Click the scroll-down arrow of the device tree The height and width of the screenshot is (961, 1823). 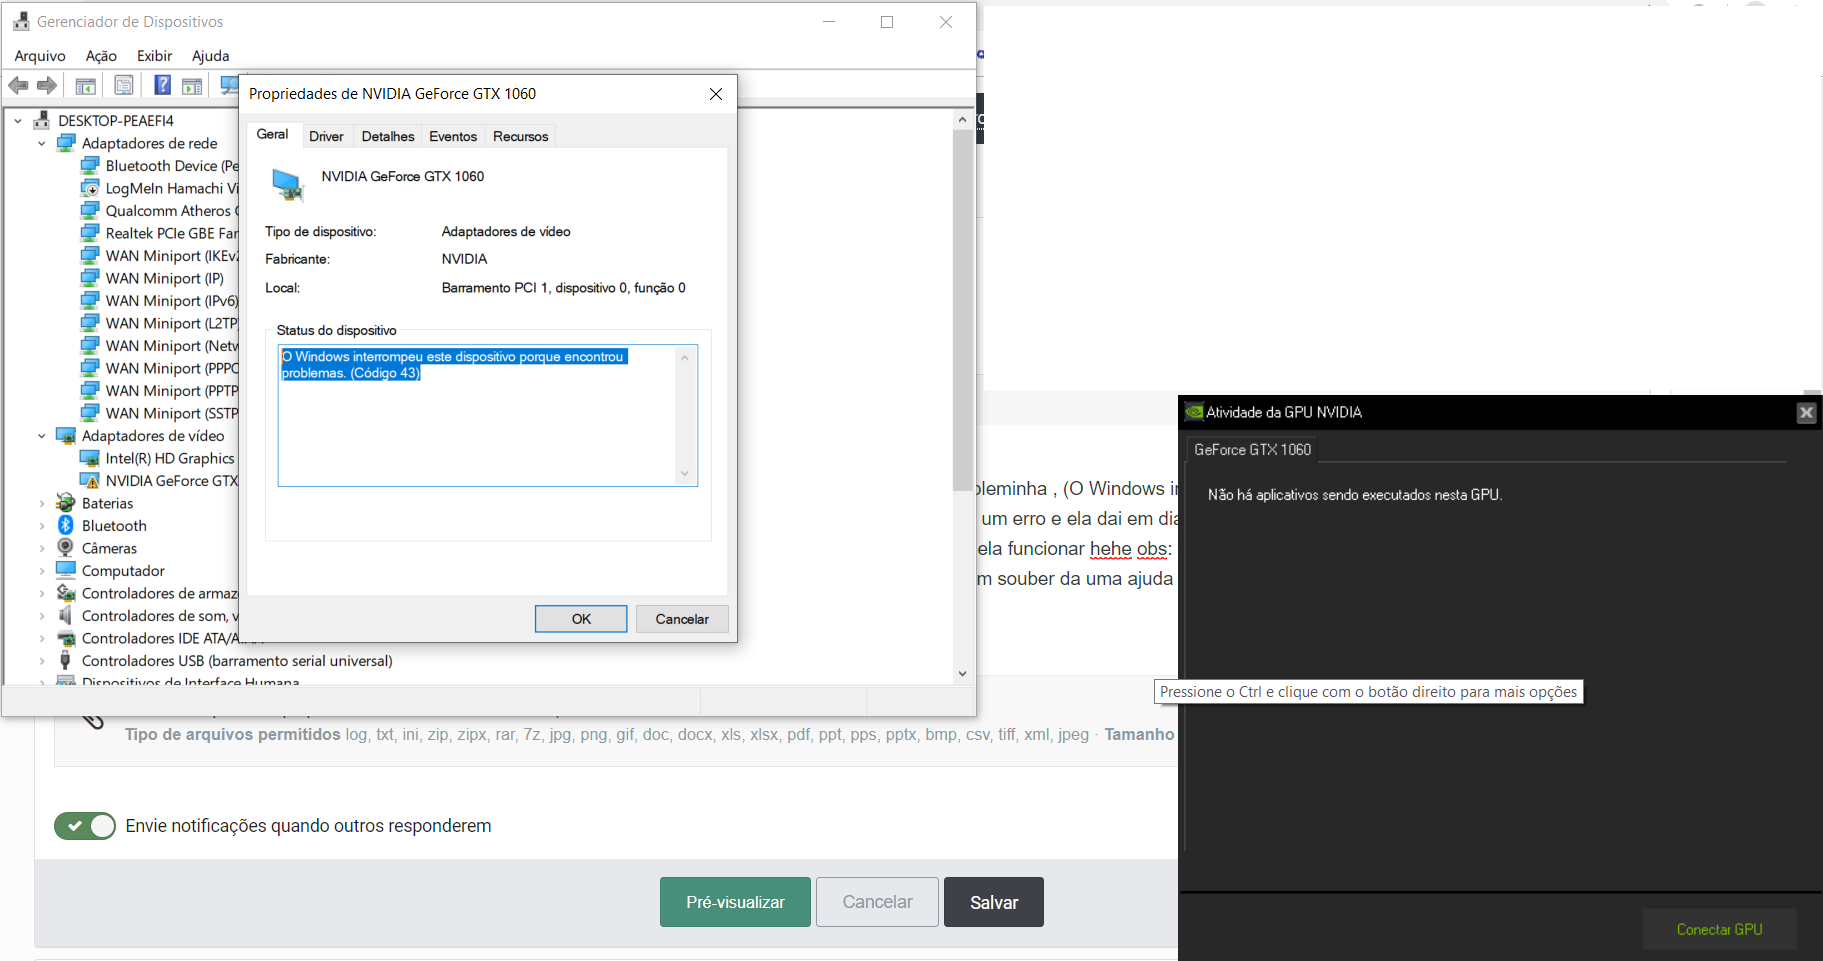(962, 673)
